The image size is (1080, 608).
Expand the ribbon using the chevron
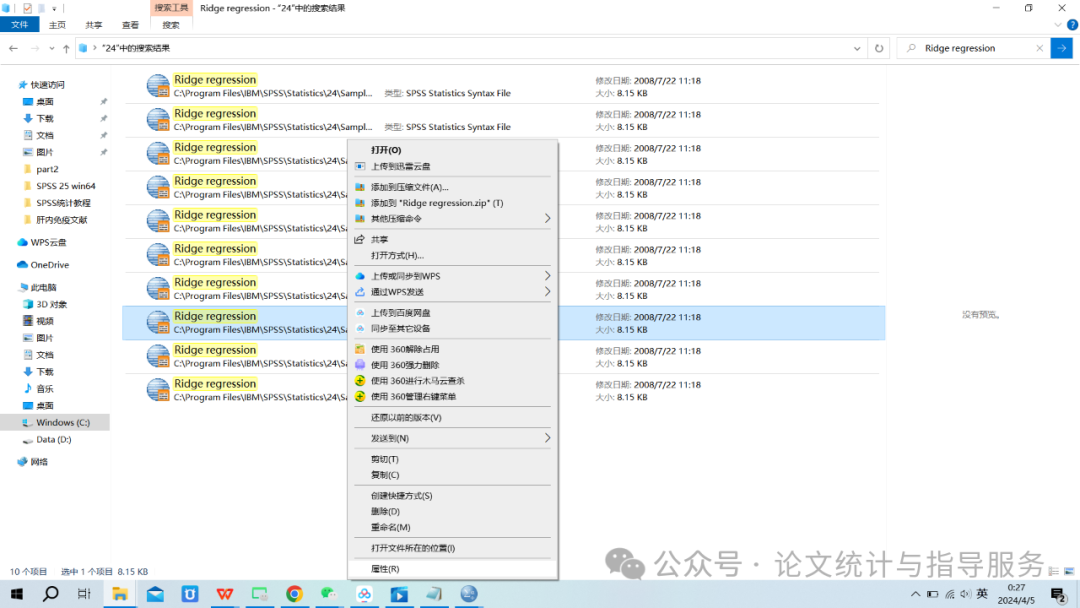pos(1058,25)
